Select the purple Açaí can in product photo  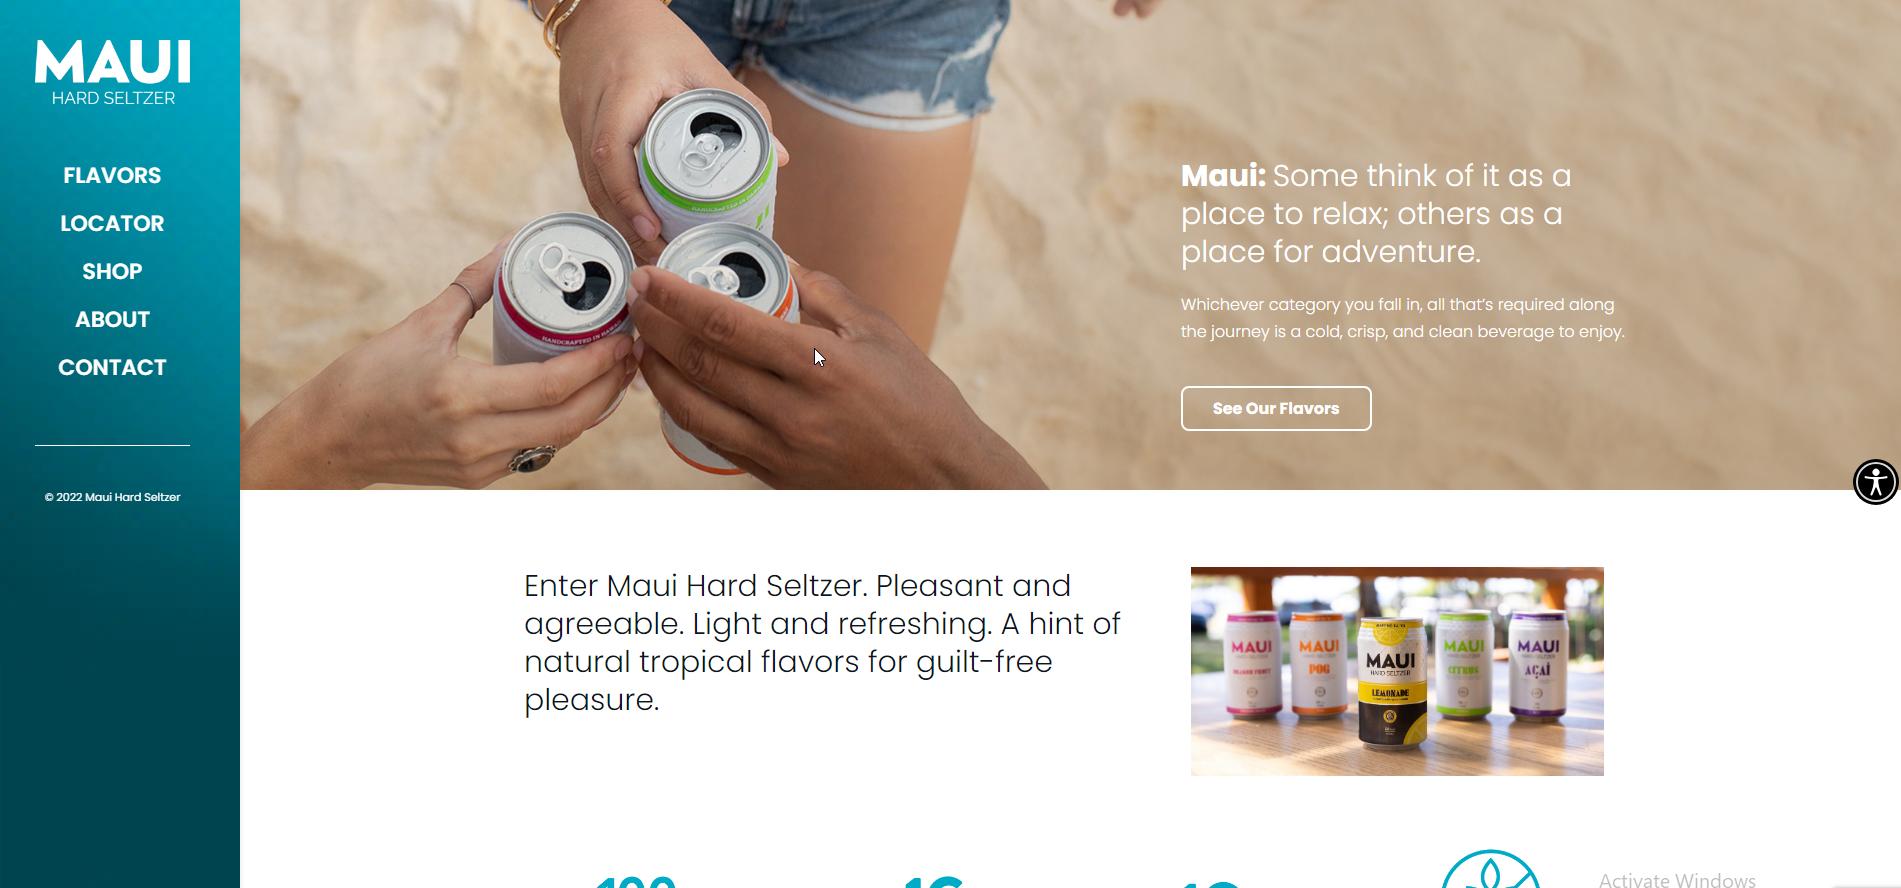[1538, 665]
